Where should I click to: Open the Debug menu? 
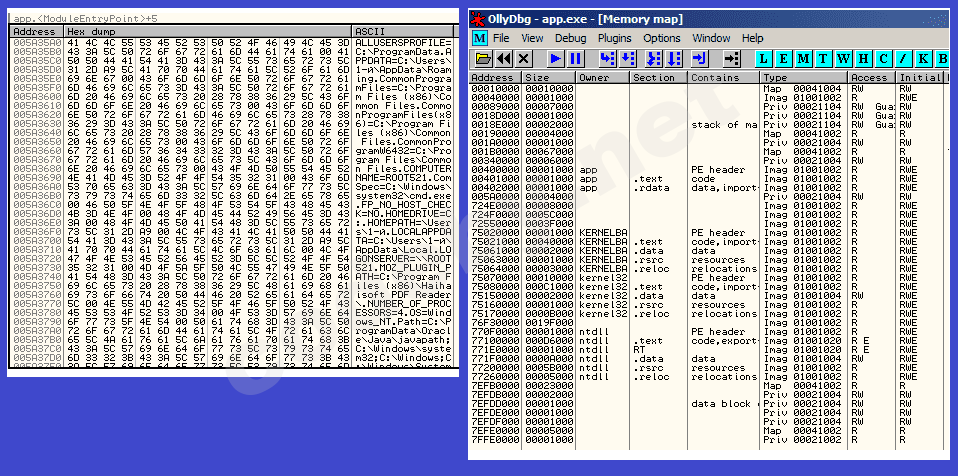click(x=570, y=38)
